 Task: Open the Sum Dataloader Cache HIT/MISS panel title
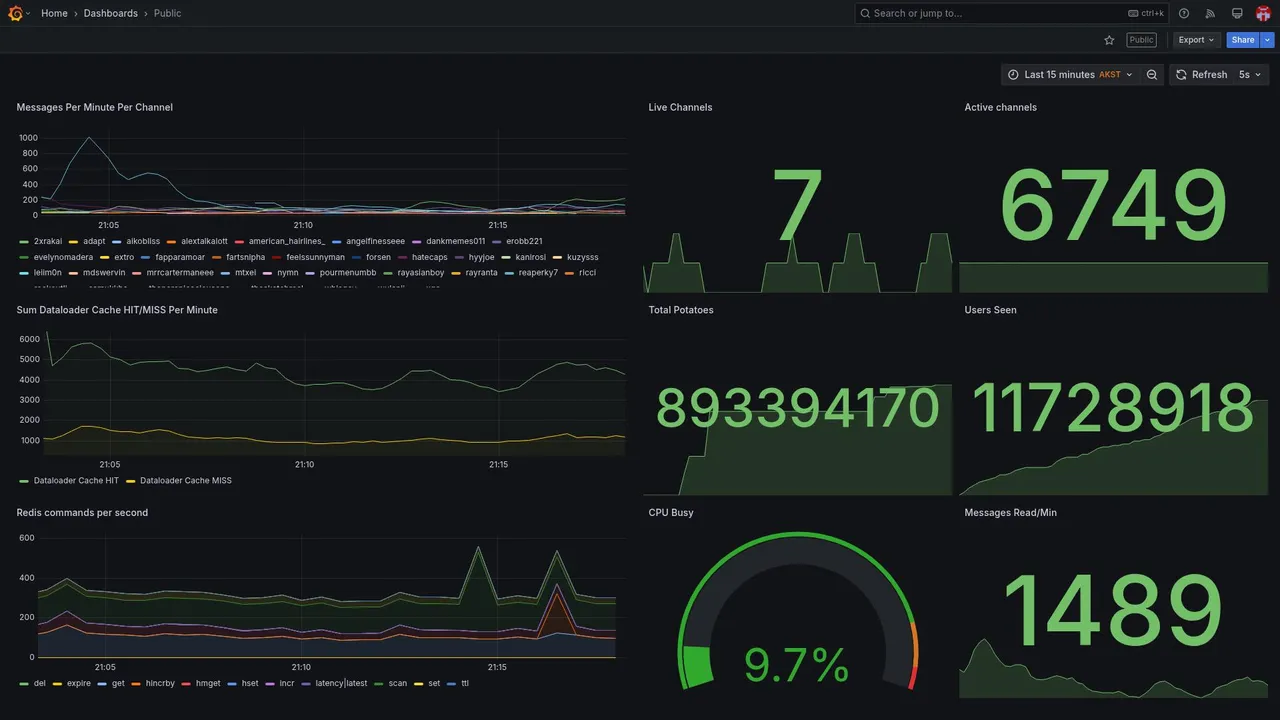[x=117, y=310]
